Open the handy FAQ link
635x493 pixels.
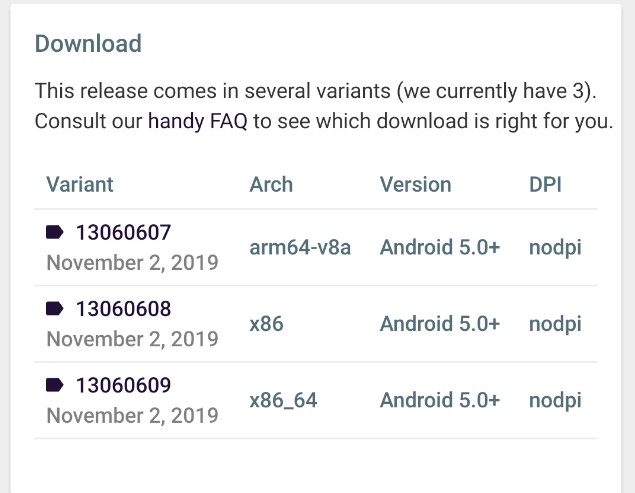click(198, 121)
